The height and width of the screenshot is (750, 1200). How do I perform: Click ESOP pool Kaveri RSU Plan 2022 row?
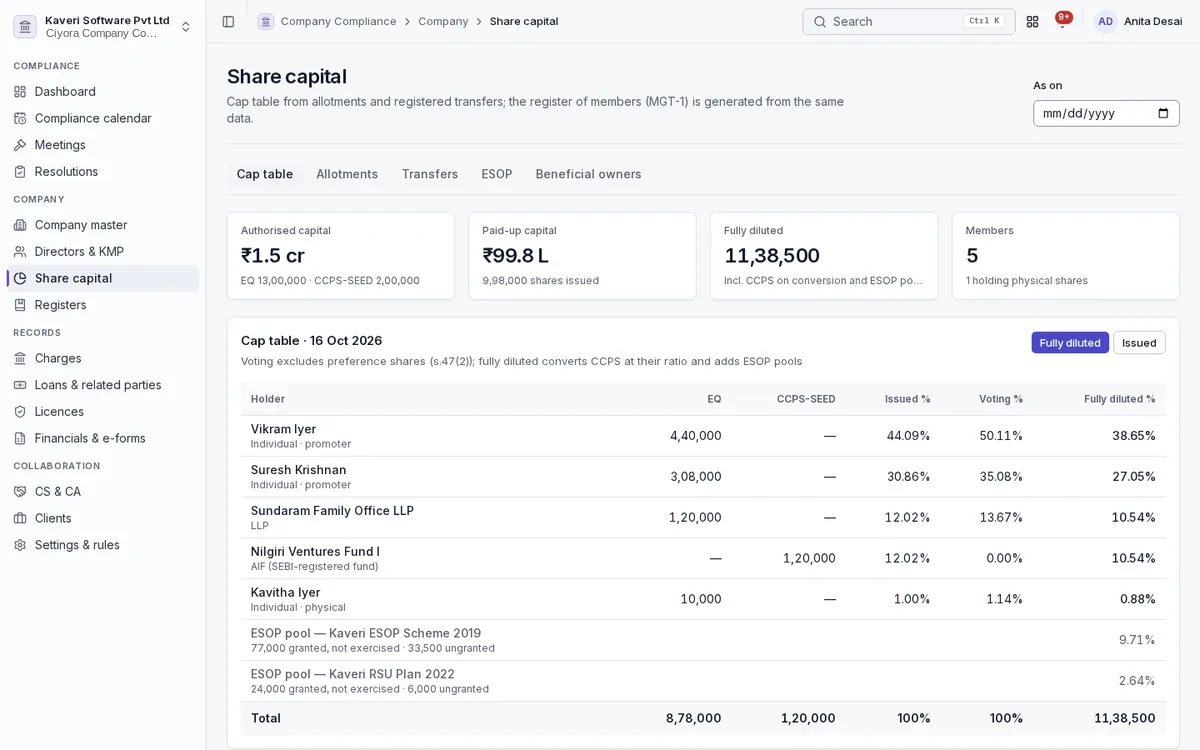703,681
